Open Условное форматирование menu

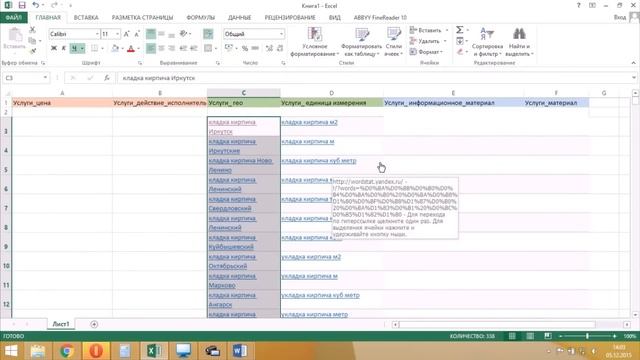click(315, 41)
